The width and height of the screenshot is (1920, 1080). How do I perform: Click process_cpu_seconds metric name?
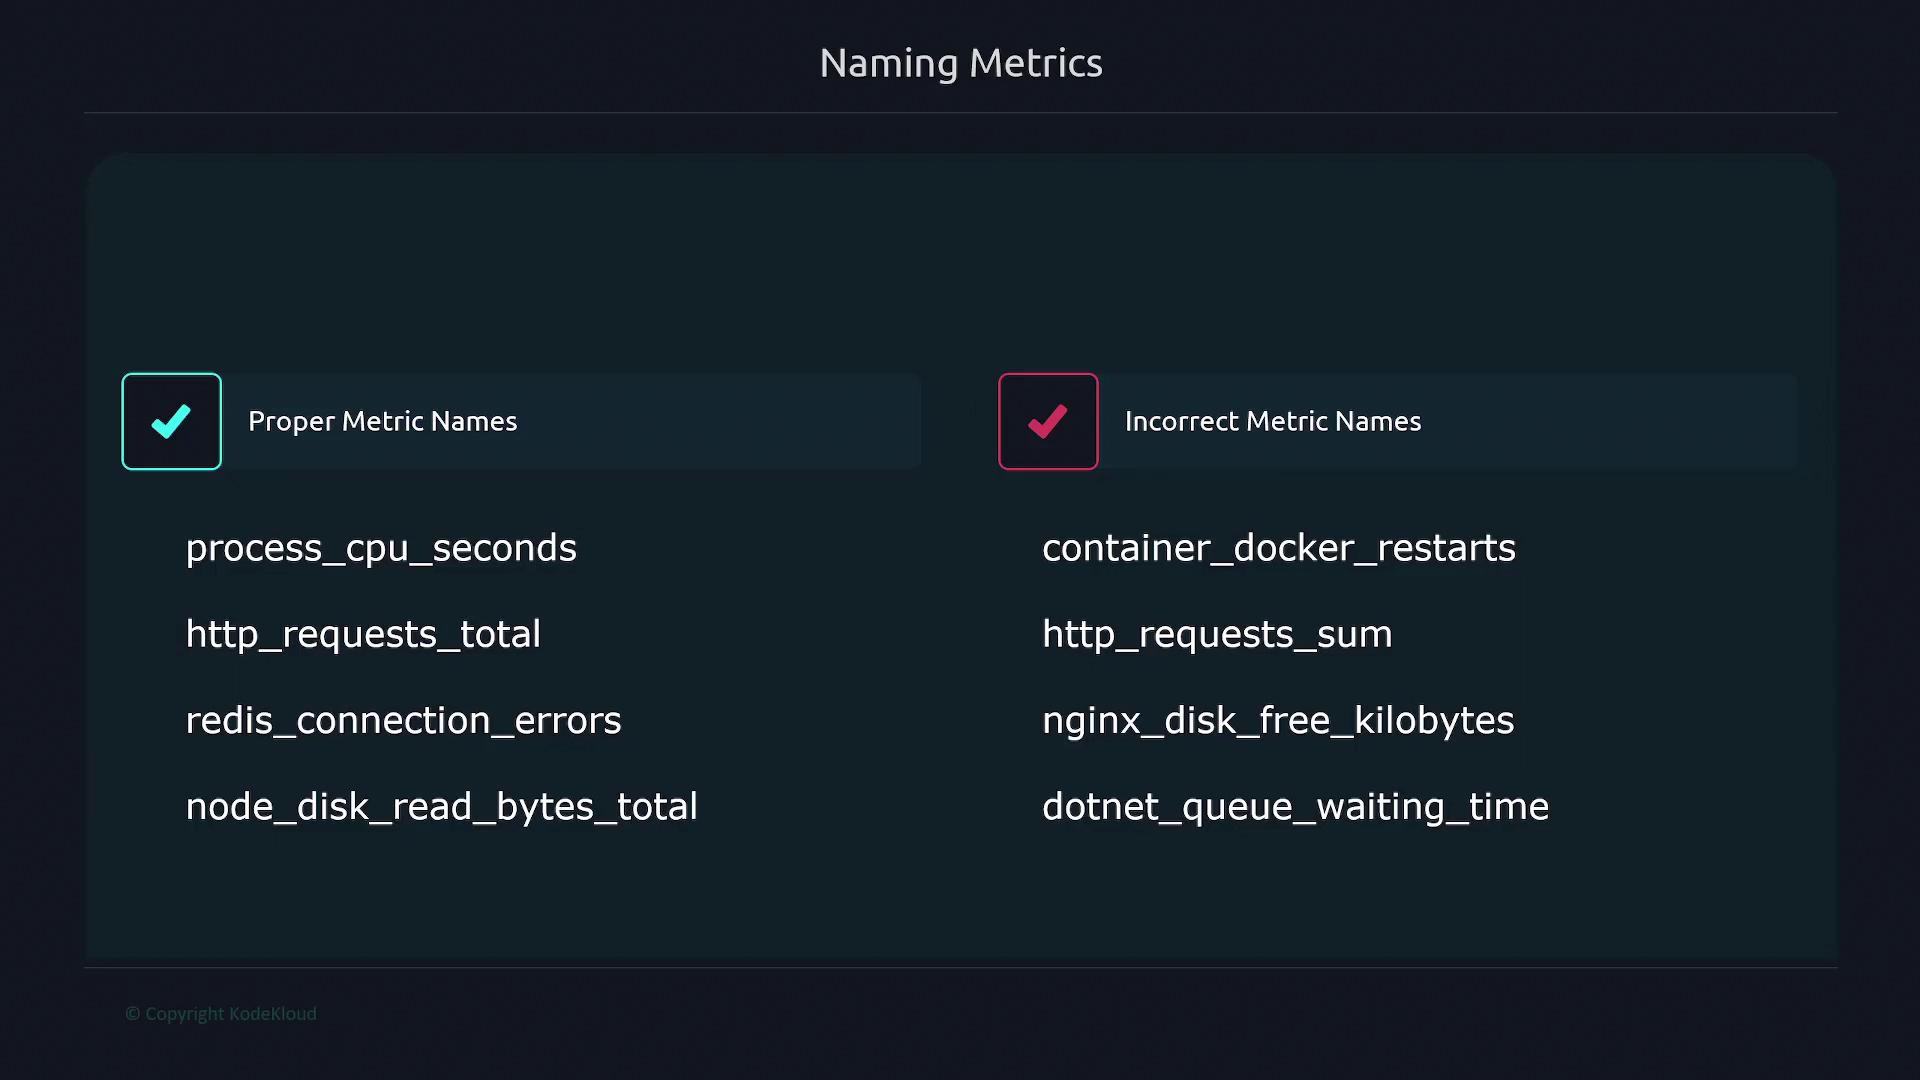coord(381,548)
